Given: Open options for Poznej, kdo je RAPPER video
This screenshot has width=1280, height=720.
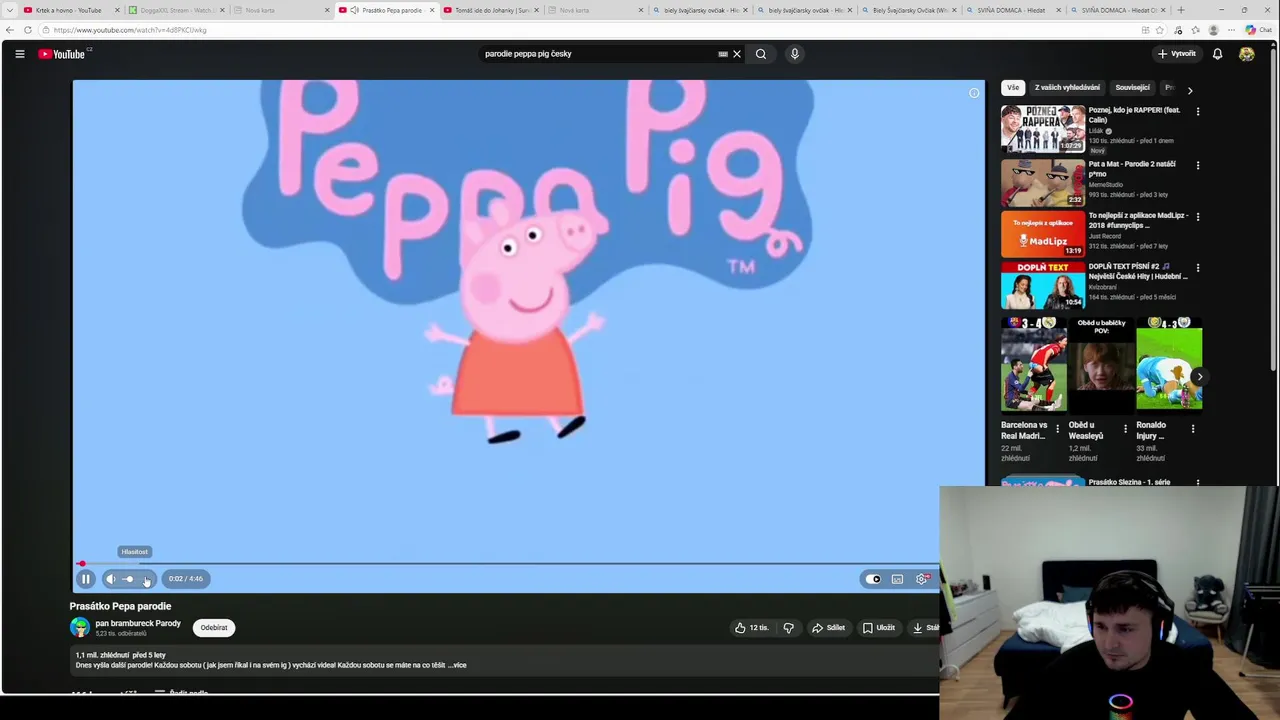Looking at the screenshot, I should pyautogui.click(x=1198, y=111).
